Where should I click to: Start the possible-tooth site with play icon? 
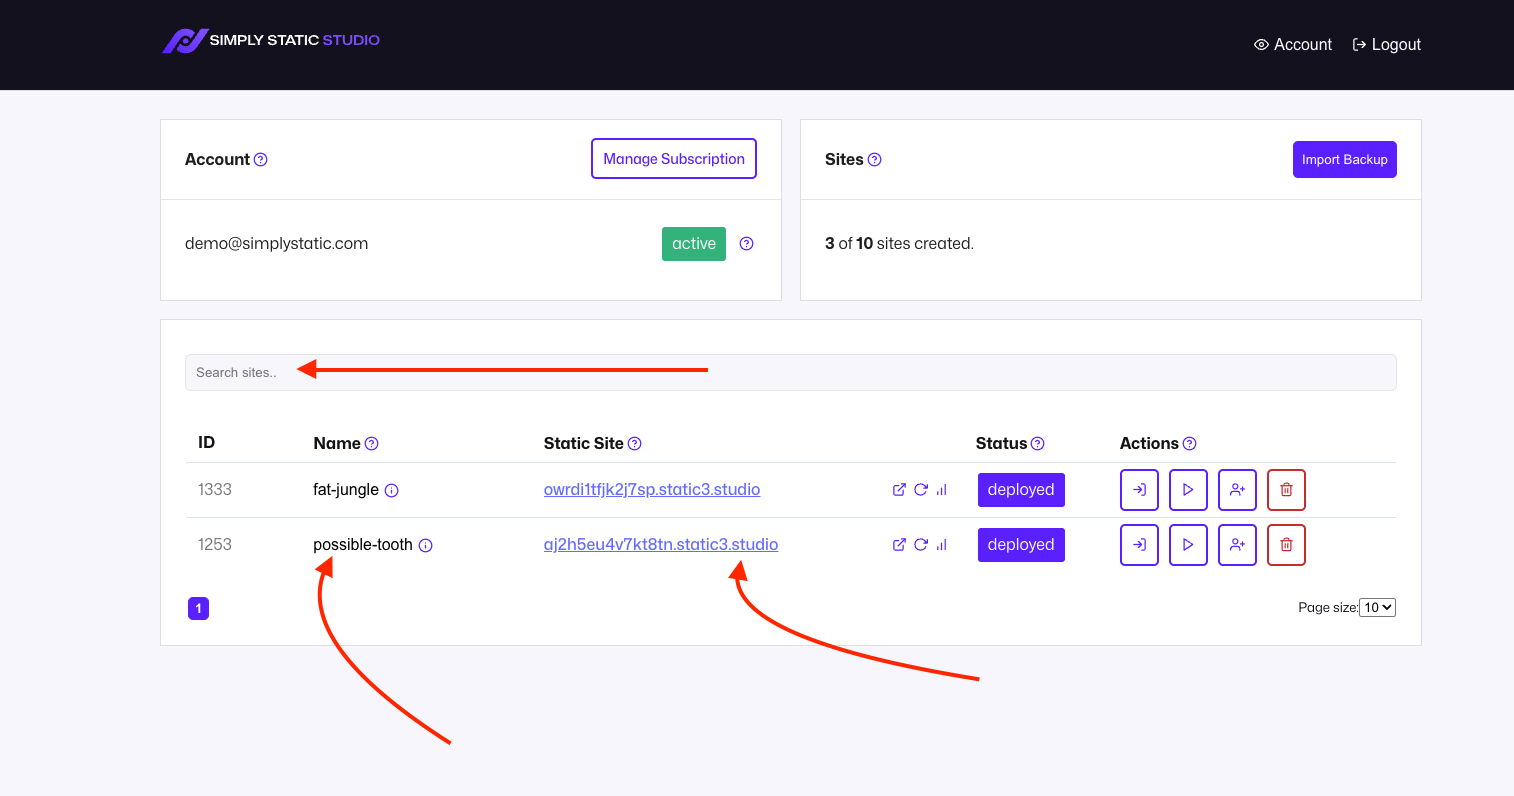[x=1189, y=545]
